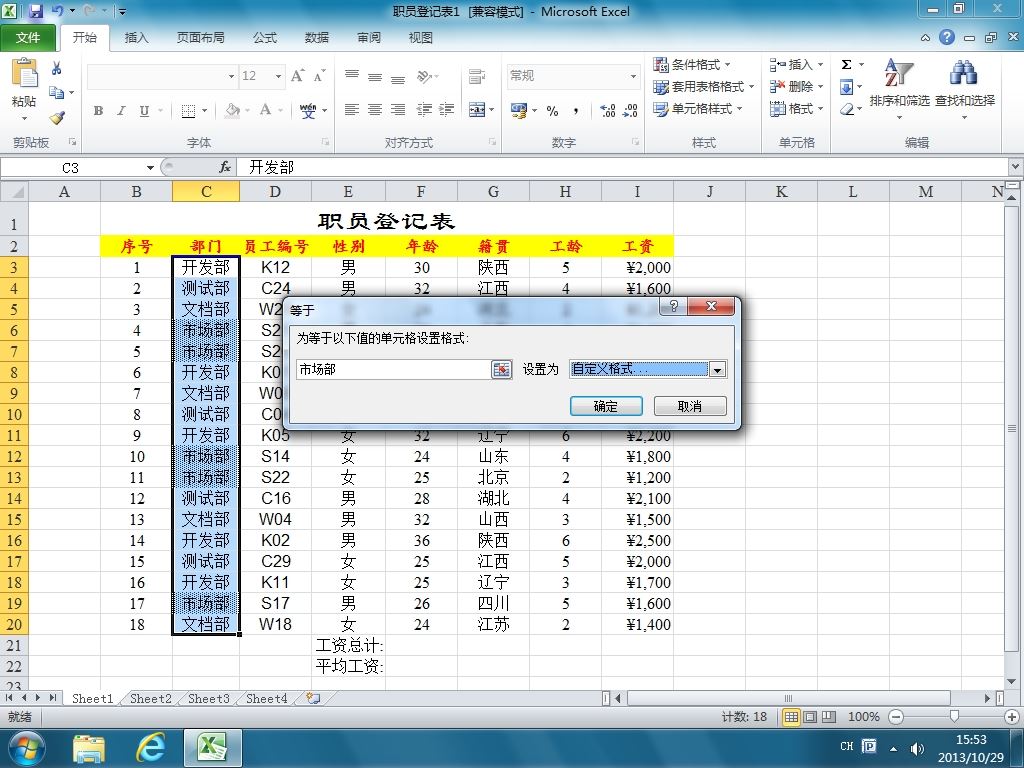Click the 市场部 value input field
This screenshot has height=768, width=1024.
click(x=392, y=370)
